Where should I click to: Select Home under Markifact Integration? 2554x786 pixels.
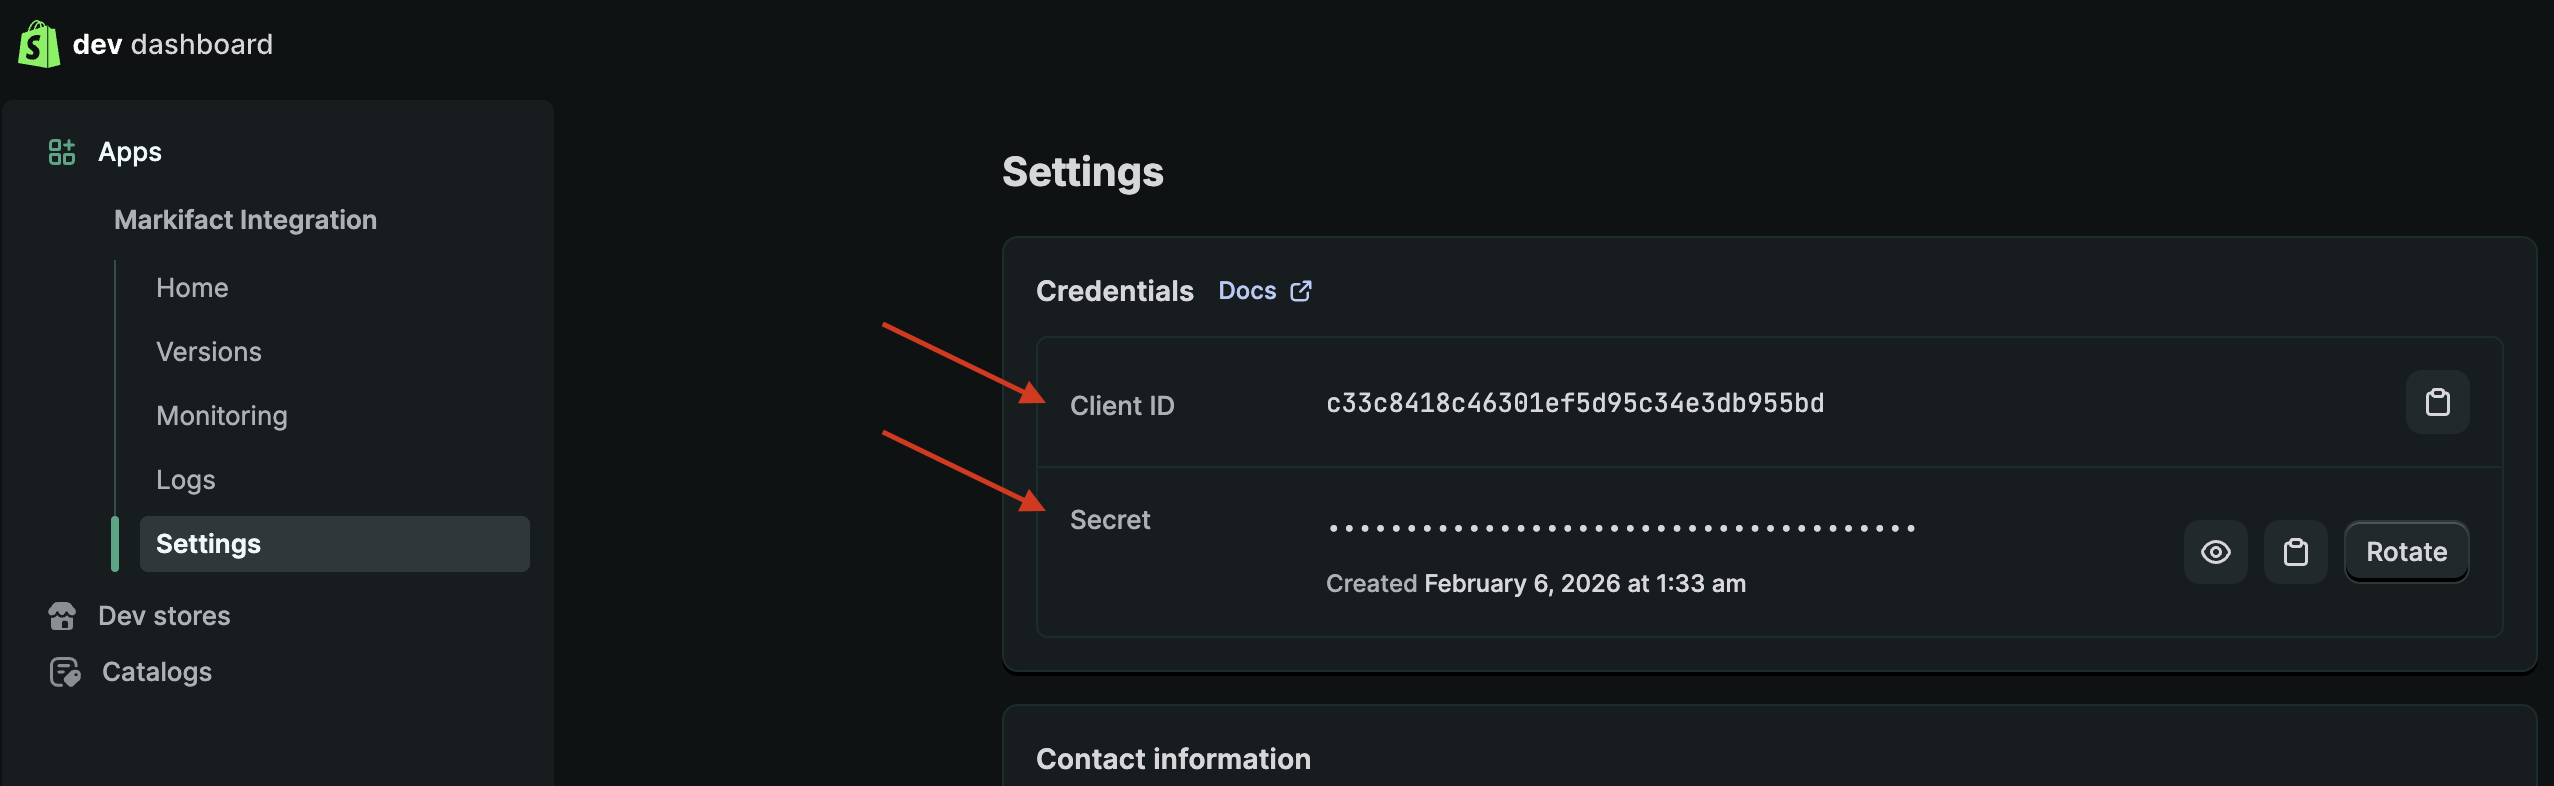(x=191, y=287)
